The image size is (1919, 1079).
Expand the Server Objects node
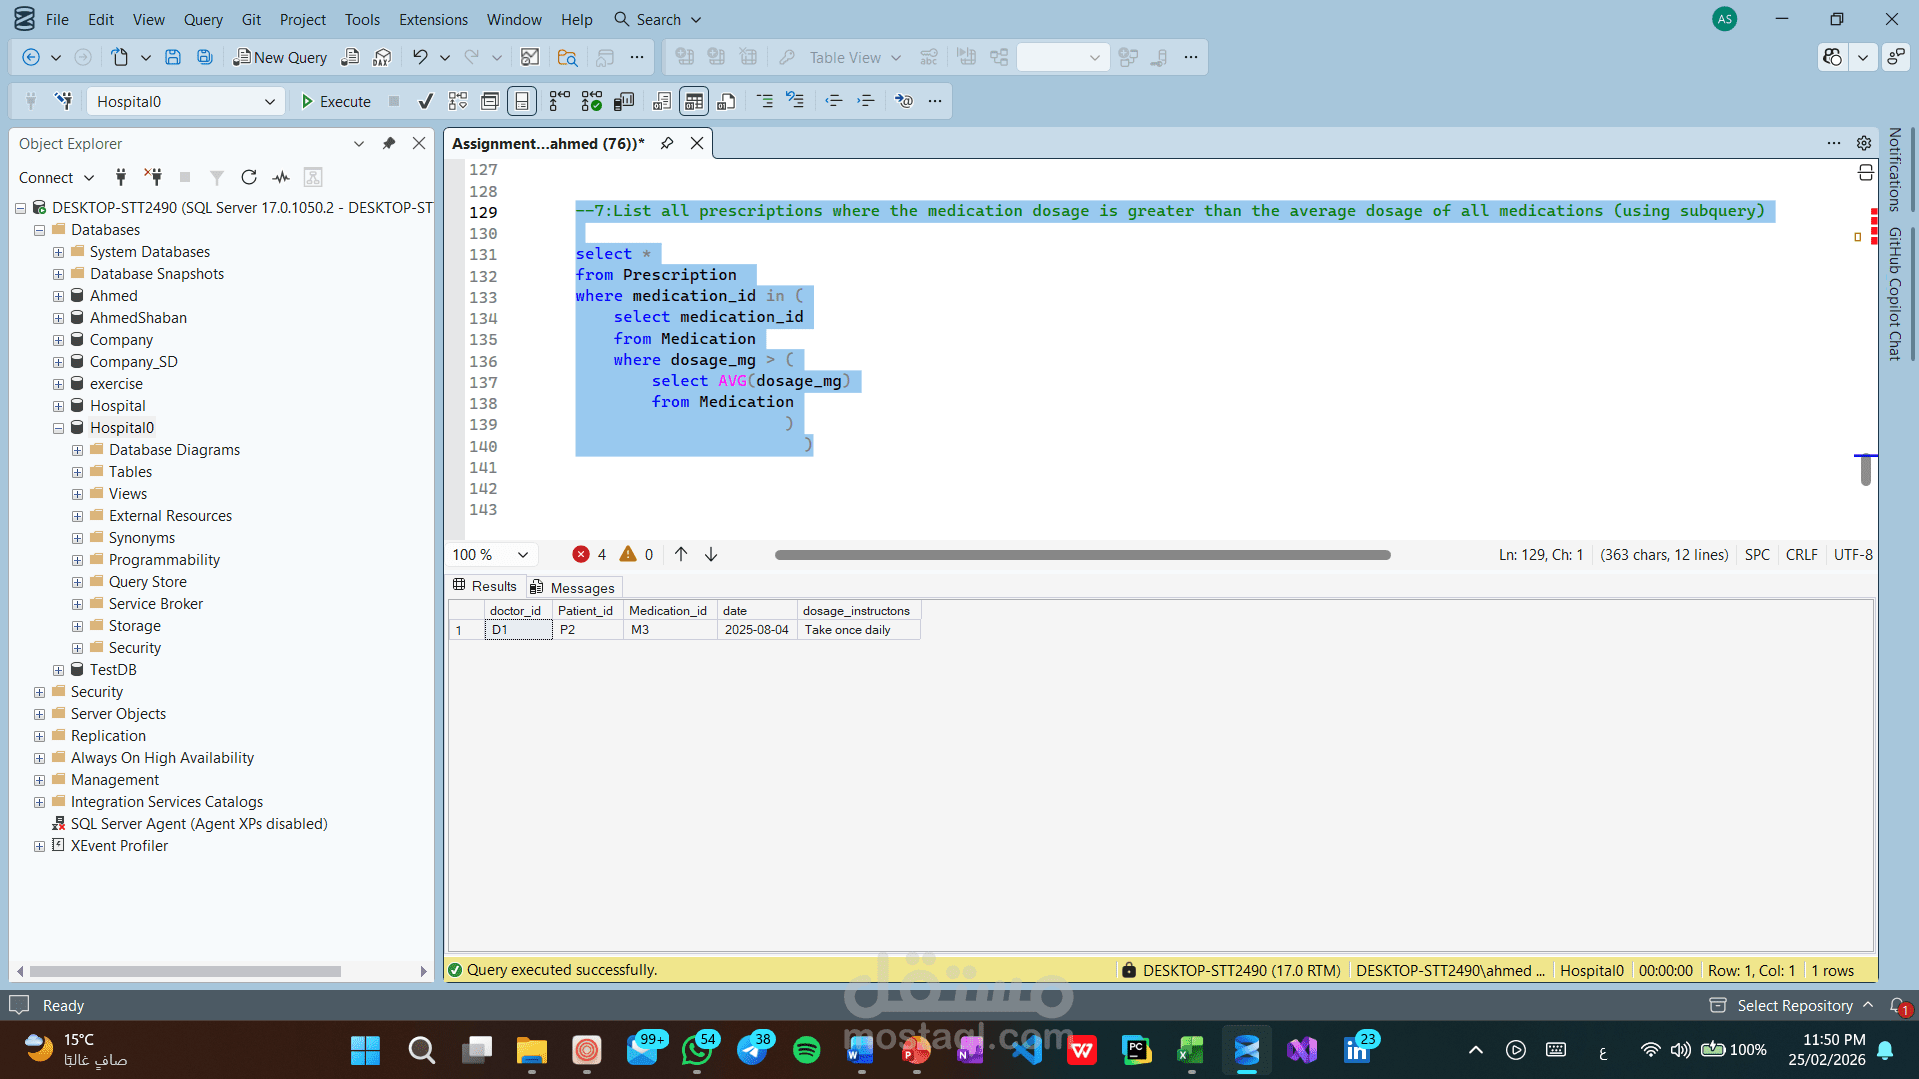(39, 714)
